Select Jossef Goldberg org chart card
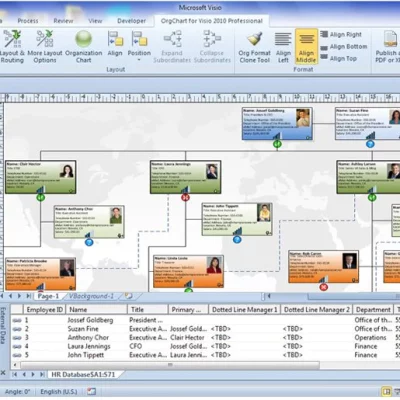400x400 pixels. point(277,123)
